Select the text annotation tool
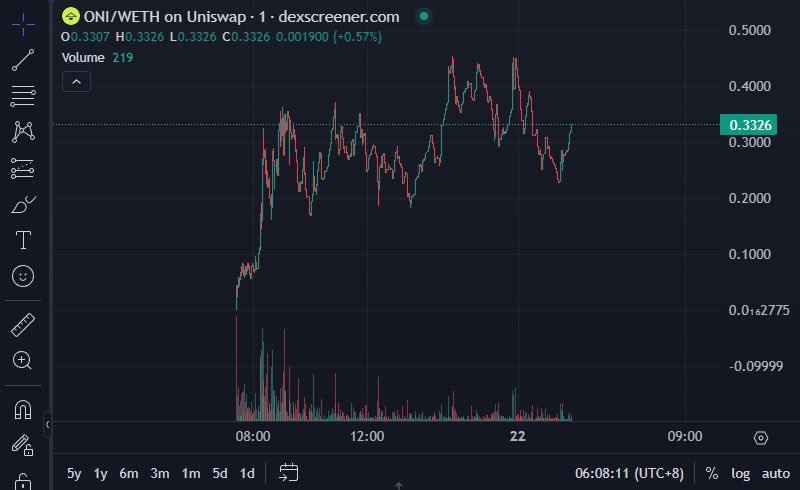The width and height of the screenshot is (800, 490). coord(23,240)
